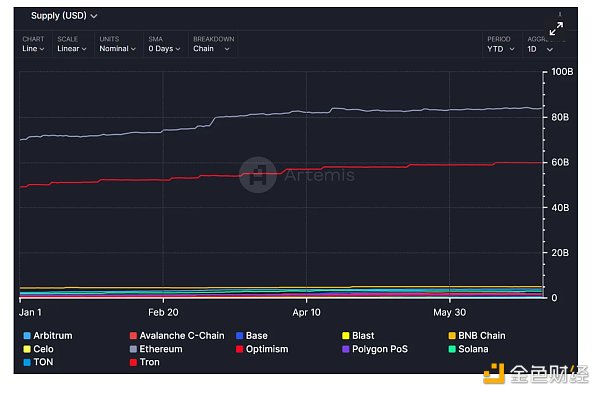Click the Solana green legend swatch
The height and width of the screenshot is (395, 600).
pos(452,349)
